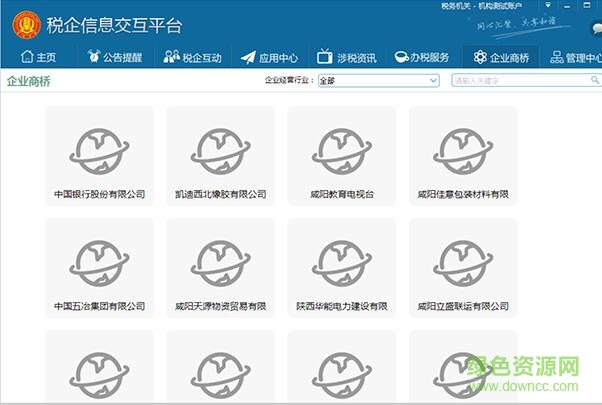Click the TV icon for 涉税资讯
602x405 pixels.
point(325,56)
